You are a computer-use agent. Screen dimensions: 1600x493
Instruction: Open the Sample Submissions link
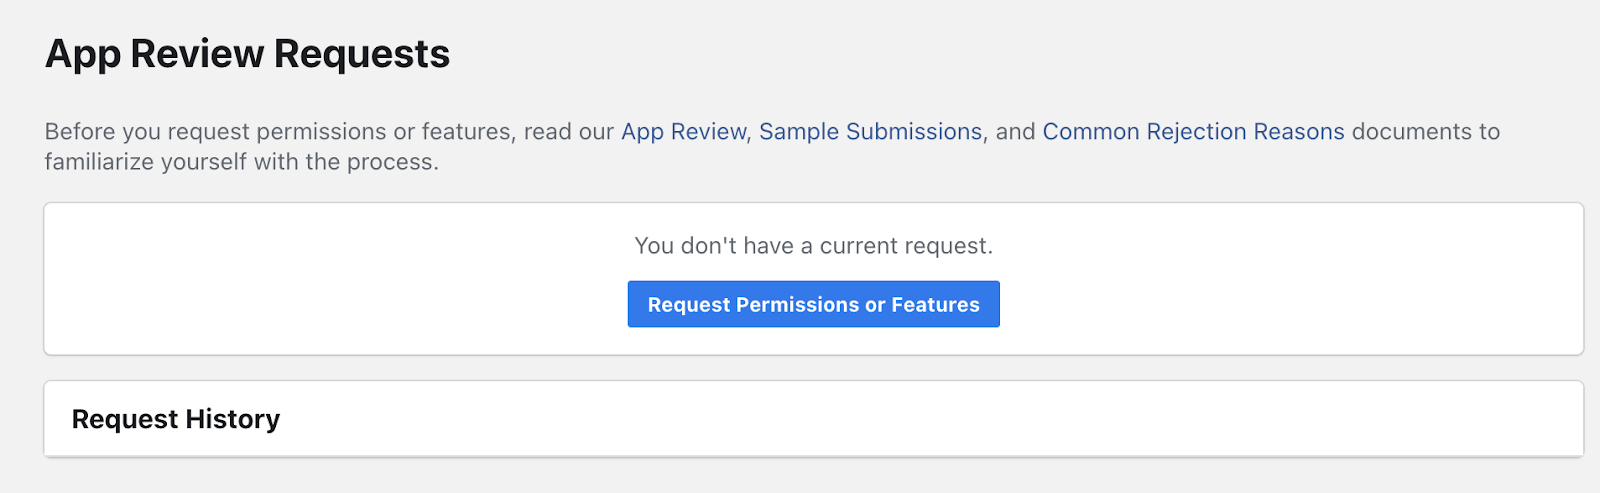[870, 132]
